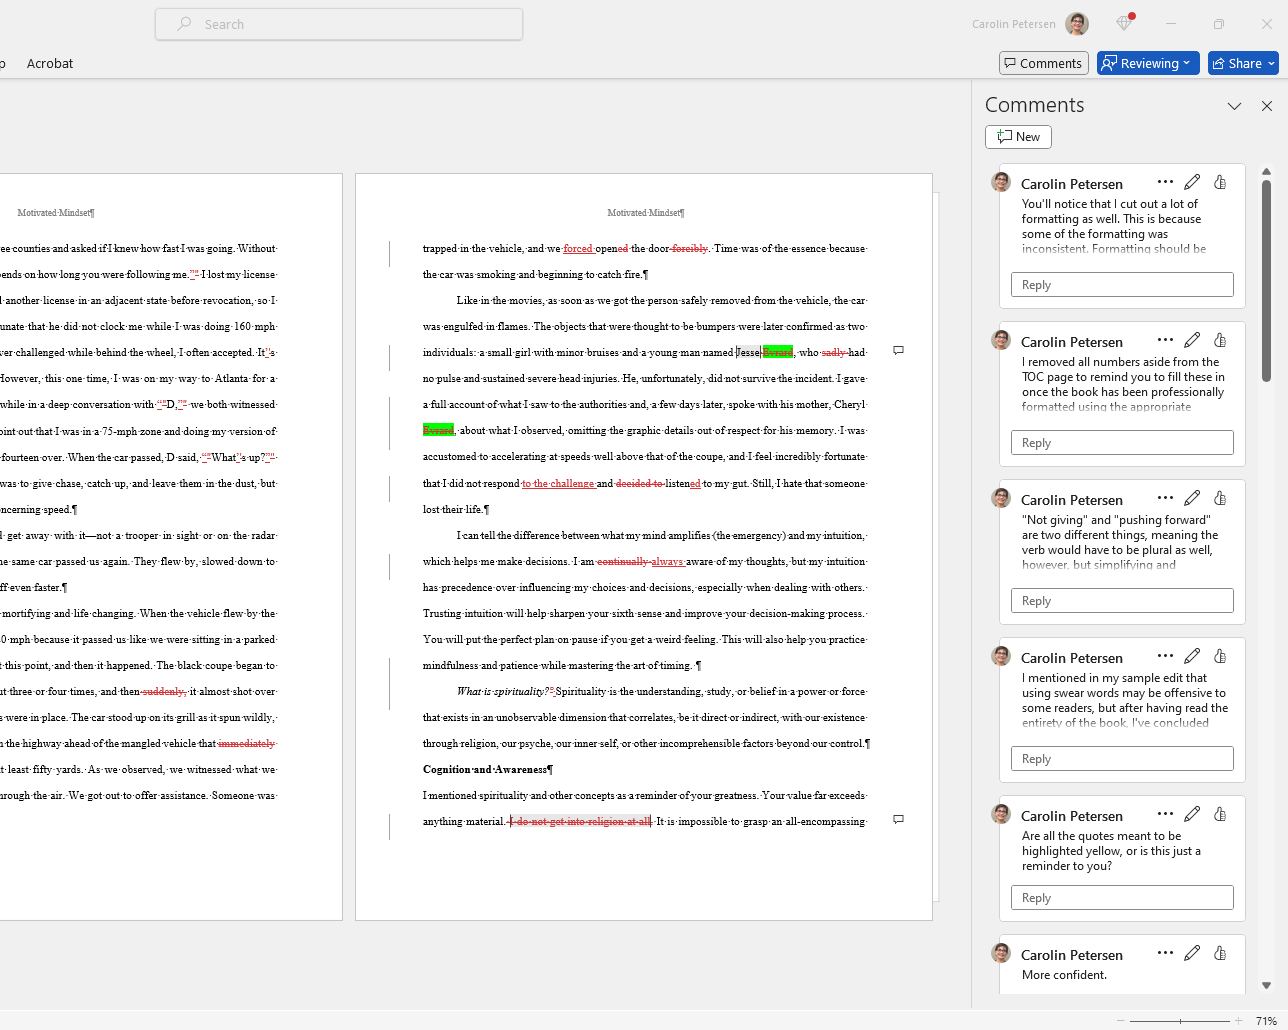Click the inserted word "always" in the document
Viewport: 1288px width, 1030px height.
(667, 562)
